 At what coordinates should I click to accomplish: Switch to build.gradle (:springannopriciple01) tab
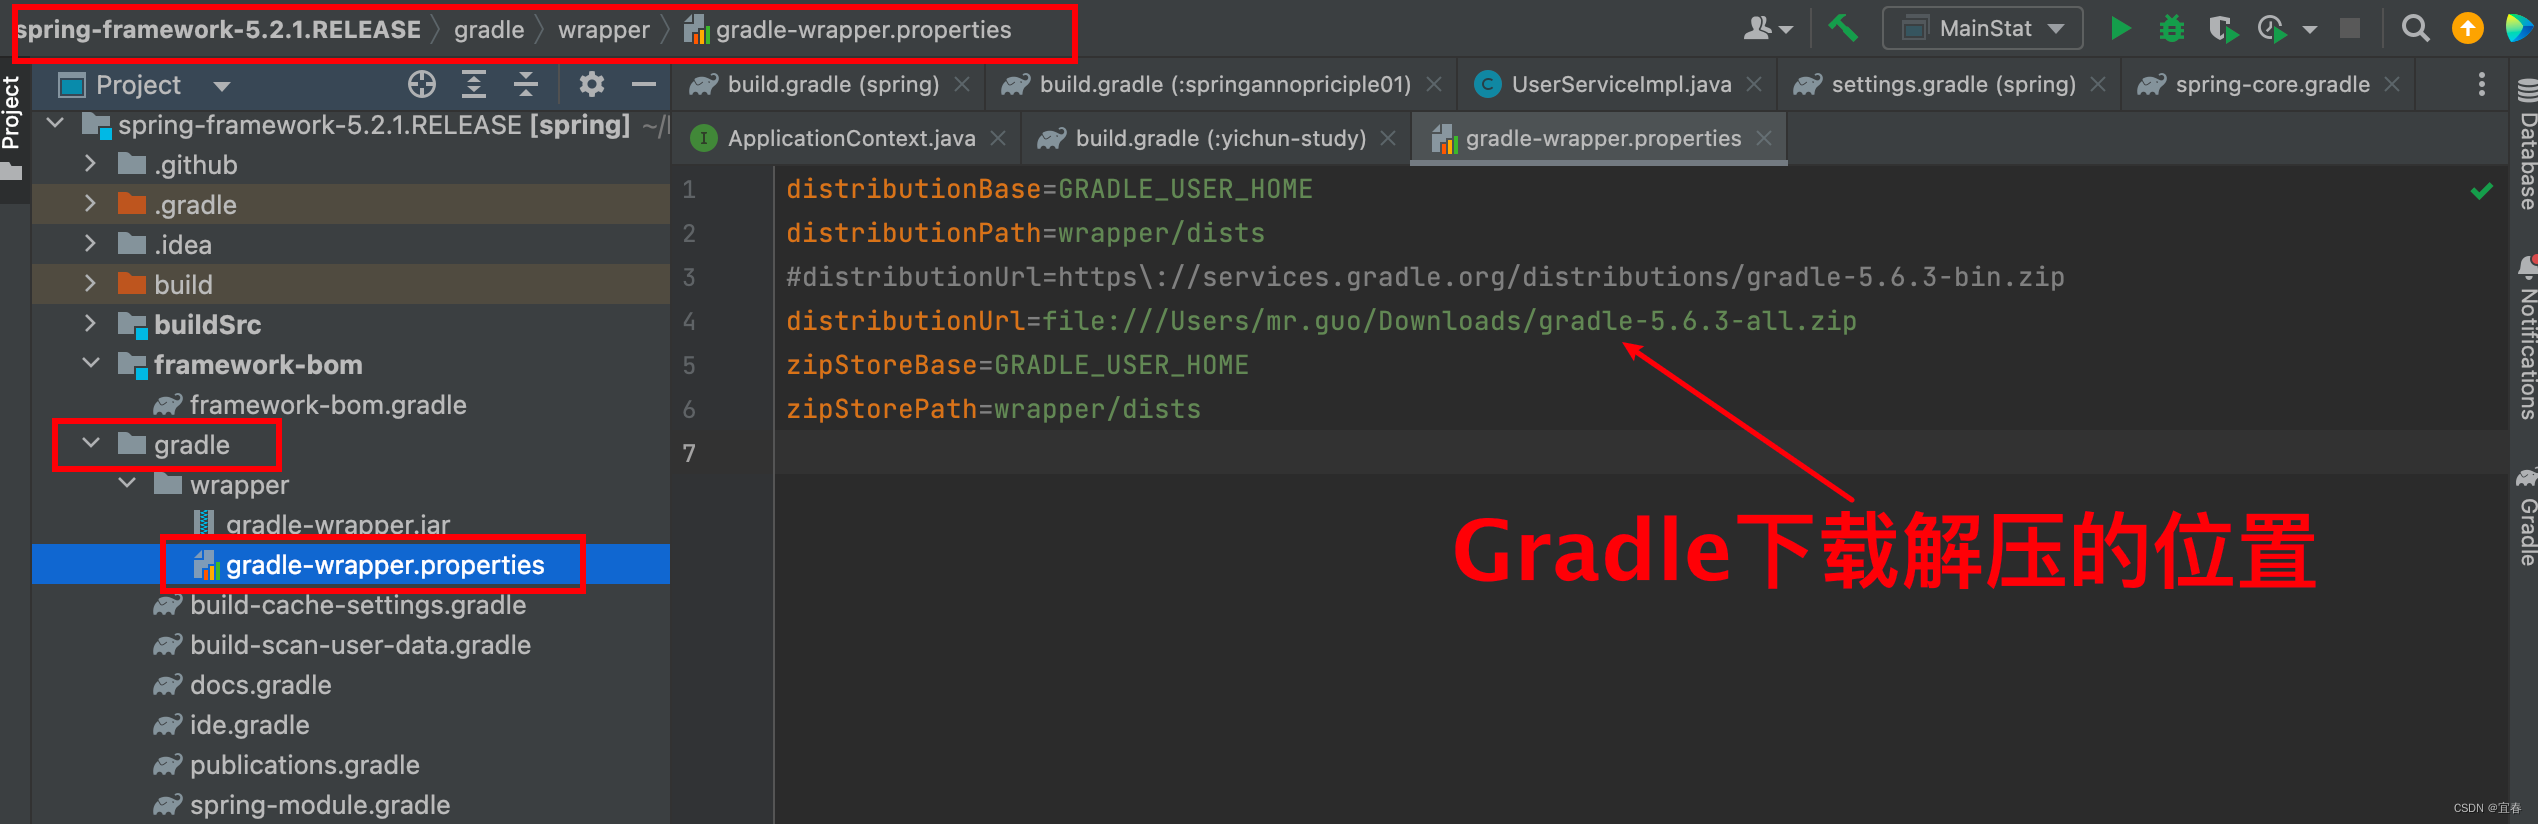tap(1224, 85)
